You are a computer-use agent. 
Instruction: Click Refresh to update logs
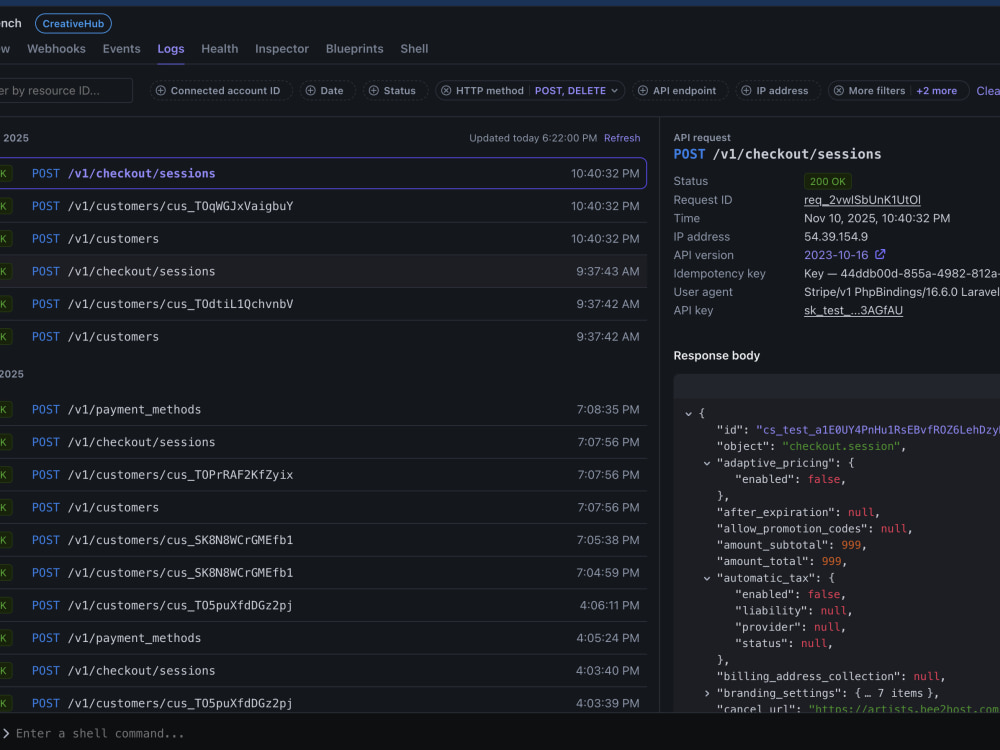[x=622, y=138]
